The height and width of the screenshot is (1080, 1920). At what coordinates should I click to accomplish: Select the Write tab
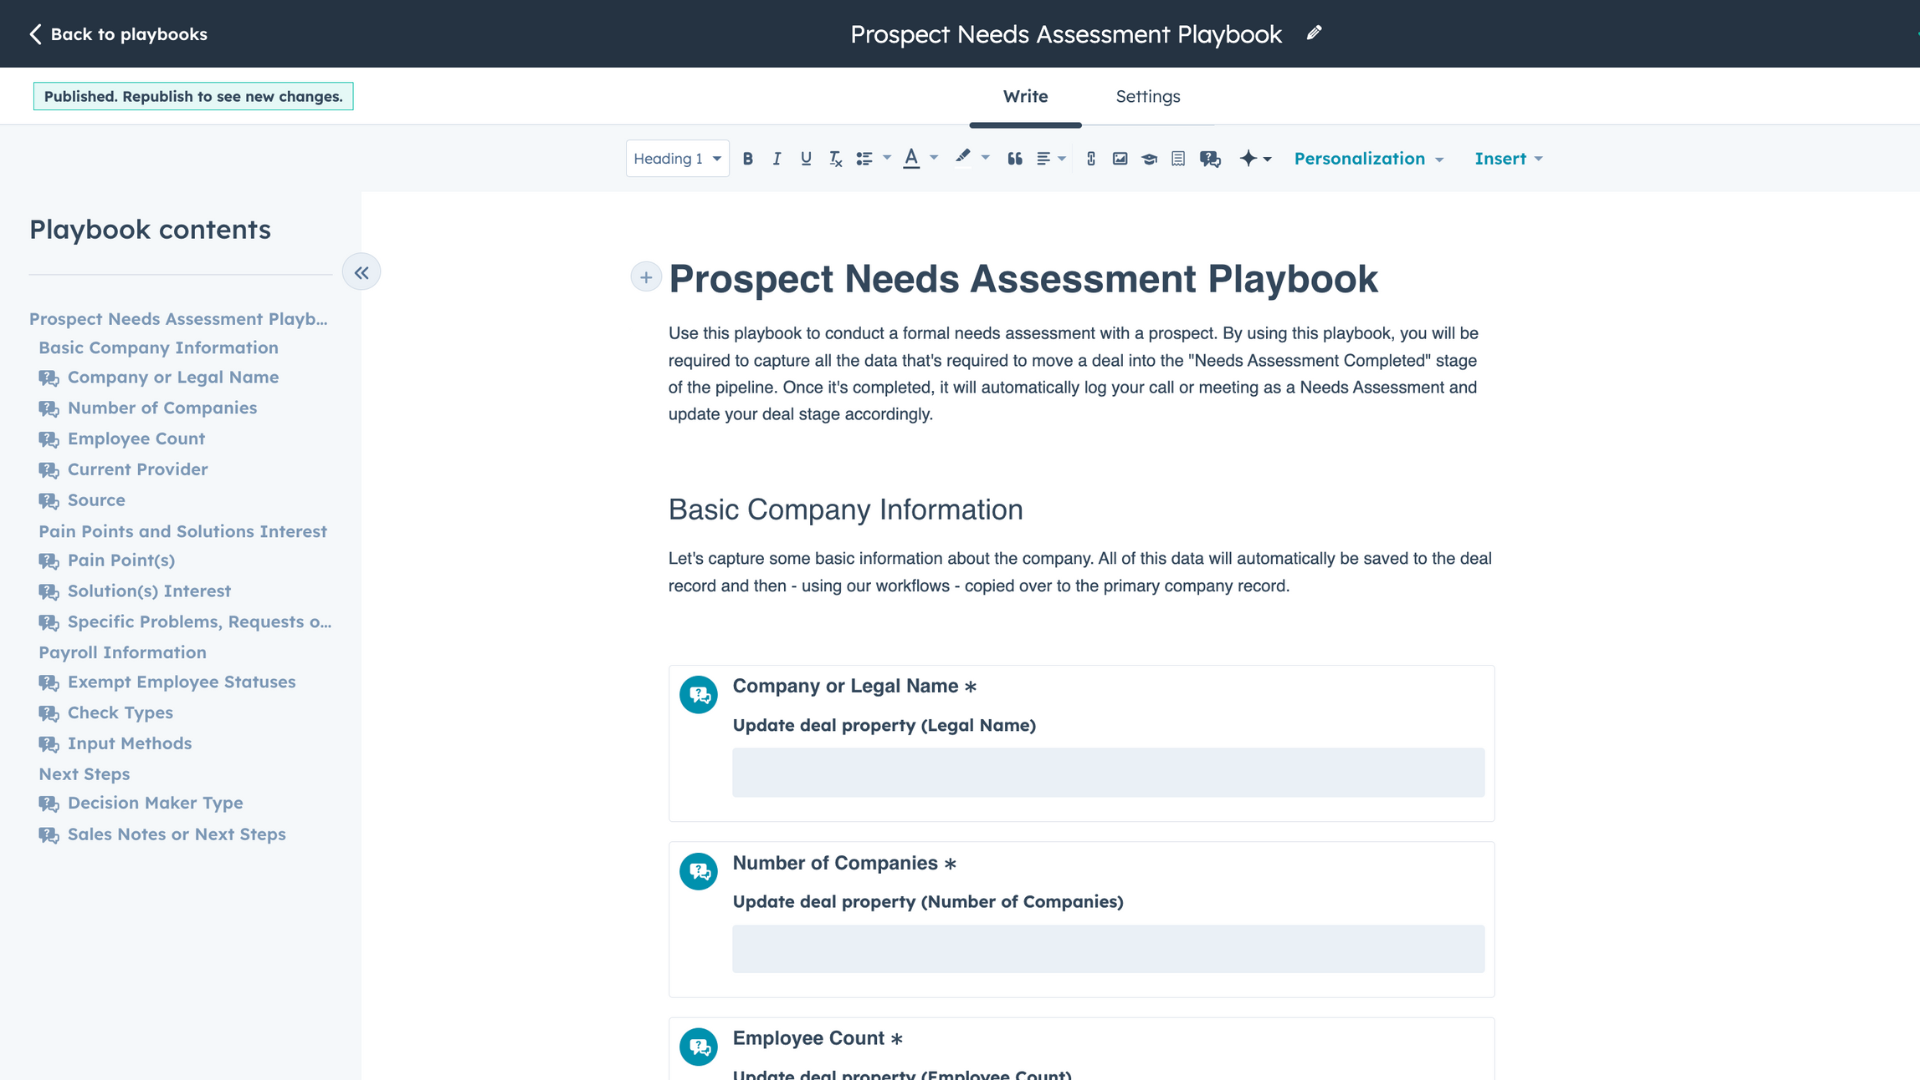point(1025,97)
